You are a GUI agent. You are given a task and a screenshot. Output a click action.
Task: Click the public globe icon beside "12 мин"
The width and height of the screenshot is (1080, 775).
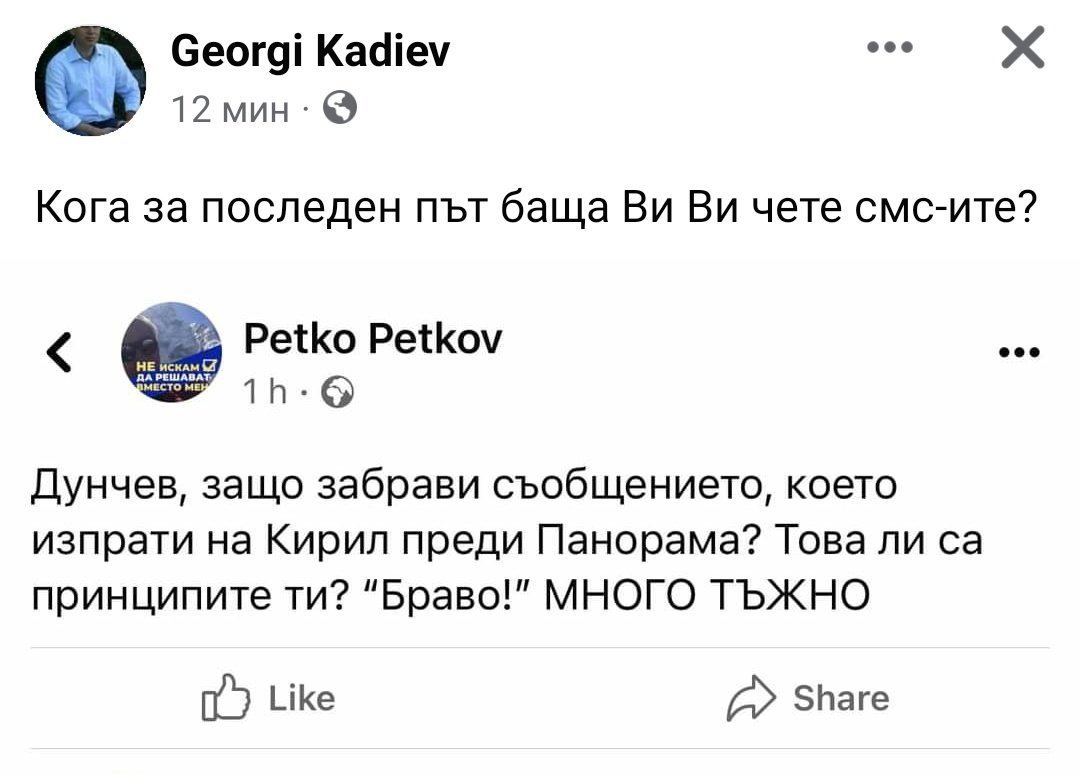tap(340, 107)
